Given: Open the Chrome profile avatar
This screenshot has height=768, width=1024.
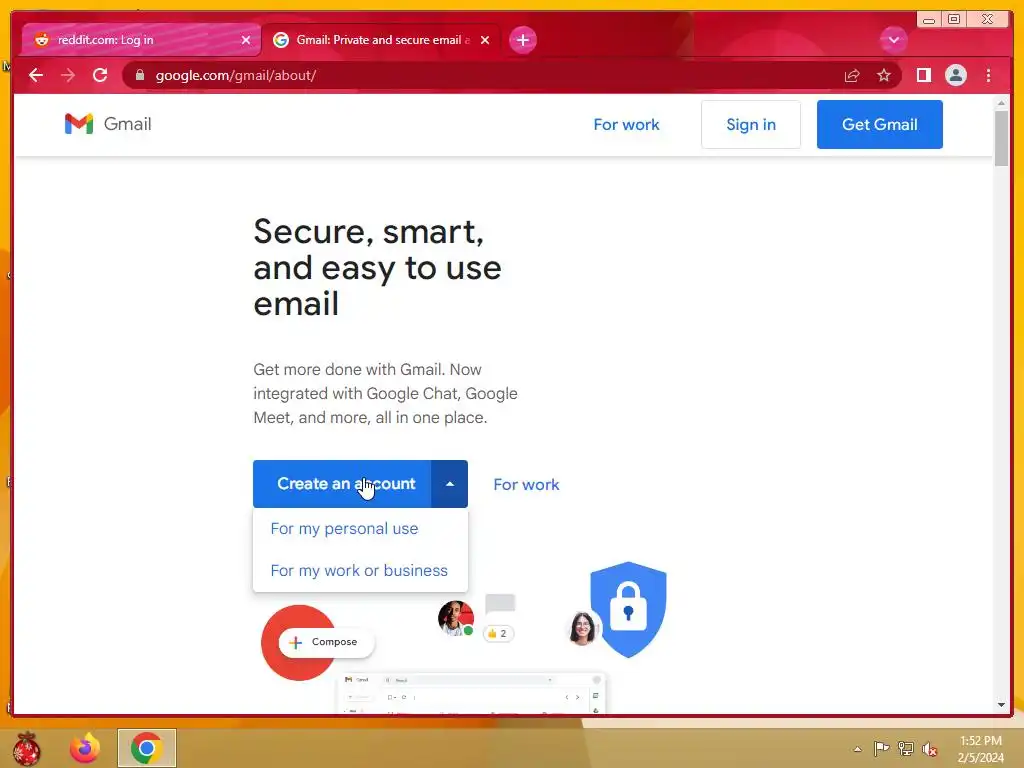Looking at the screenshot, I should [955, 75].
